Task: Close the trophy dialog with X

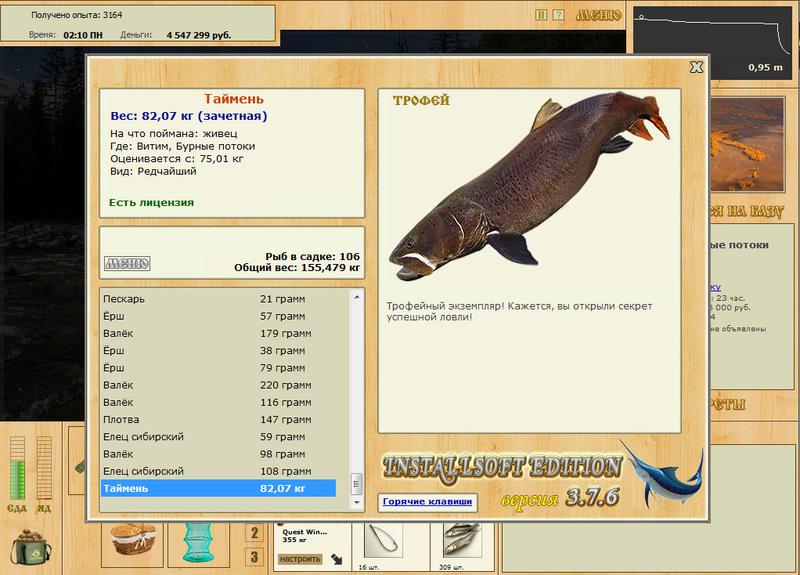Action: point(696,67)
